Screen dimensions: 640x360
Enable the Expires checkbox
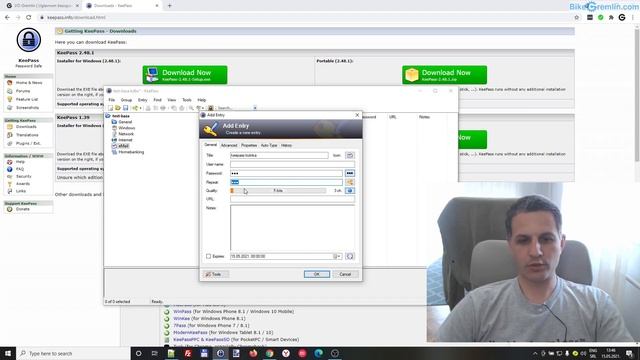pyautogui.click(x=209, y=256)
